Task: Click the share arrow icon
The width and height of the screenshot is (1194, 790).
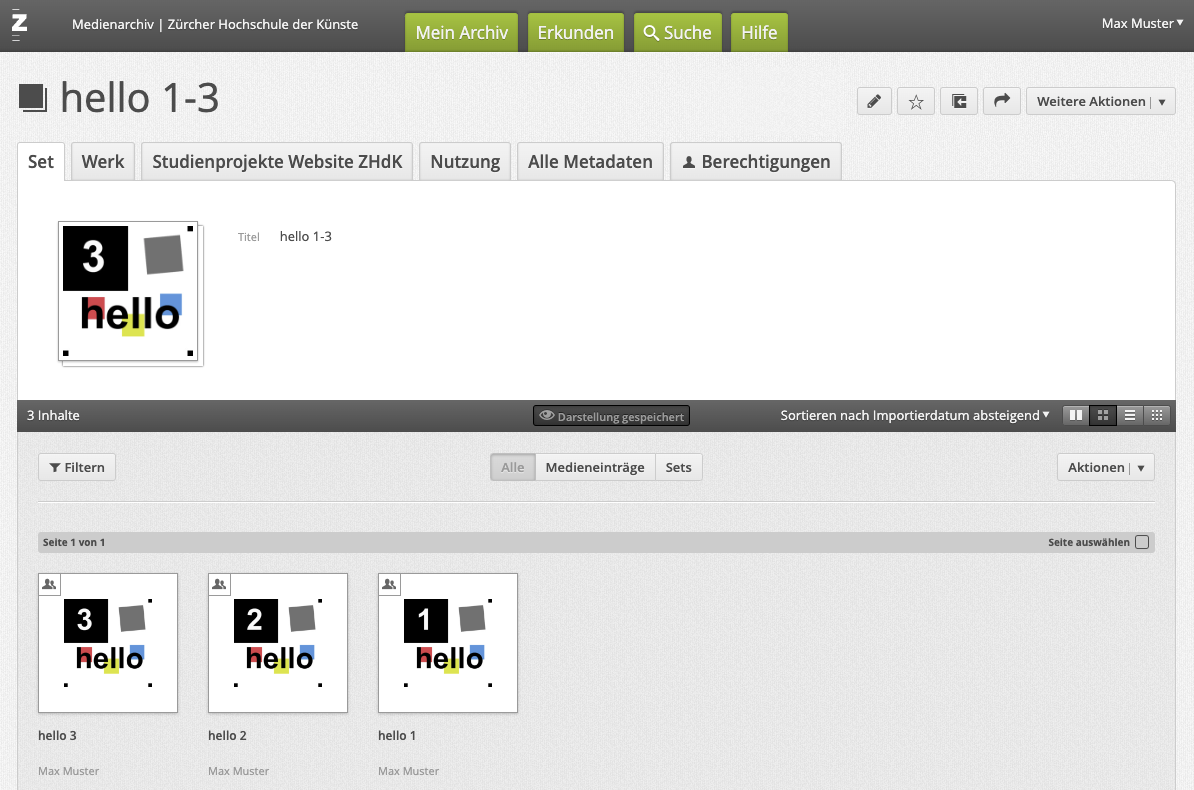Action: 1001,101
